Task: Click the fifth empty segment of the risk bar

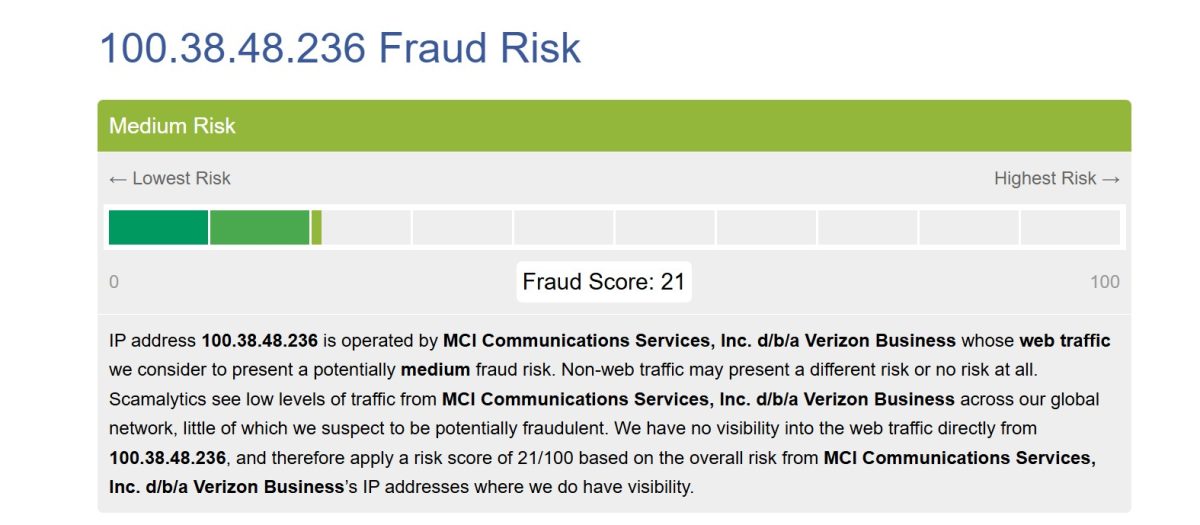Action: coord(563,228)
